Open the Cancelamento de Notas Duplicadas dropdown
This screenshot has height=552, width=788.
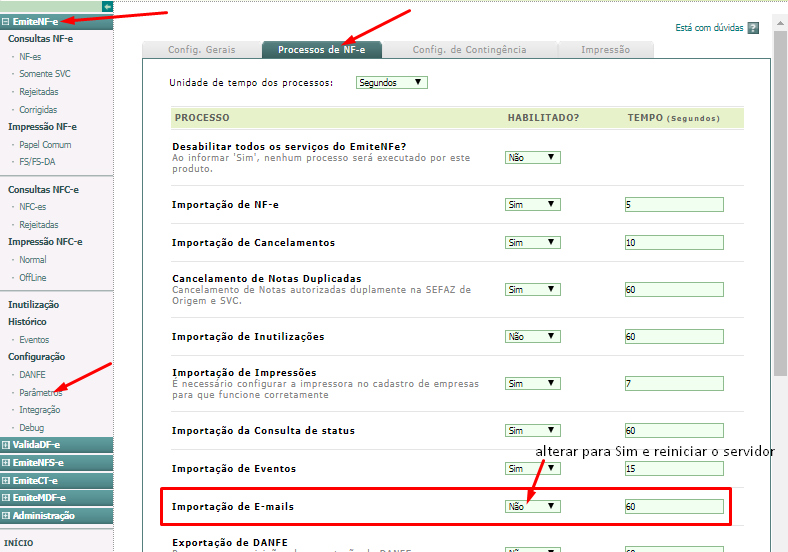[x=533, y=290]
